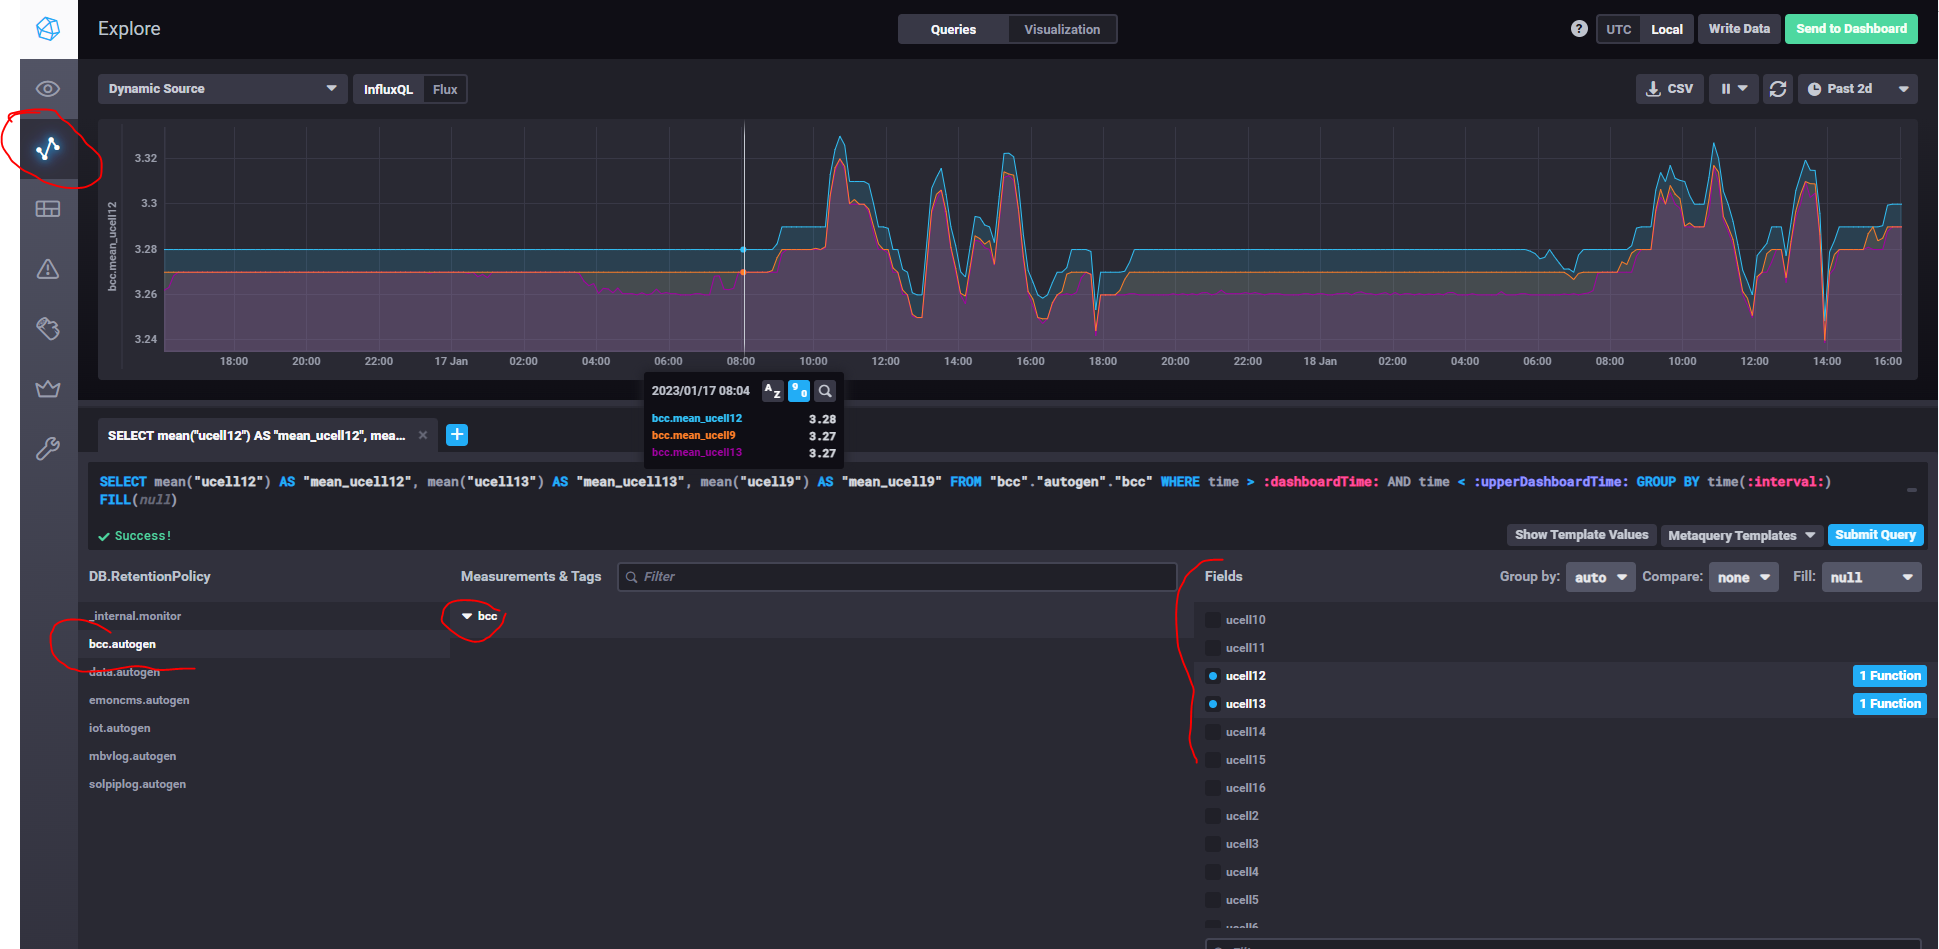Open the Group by auto dropdown

[1600, 577]
